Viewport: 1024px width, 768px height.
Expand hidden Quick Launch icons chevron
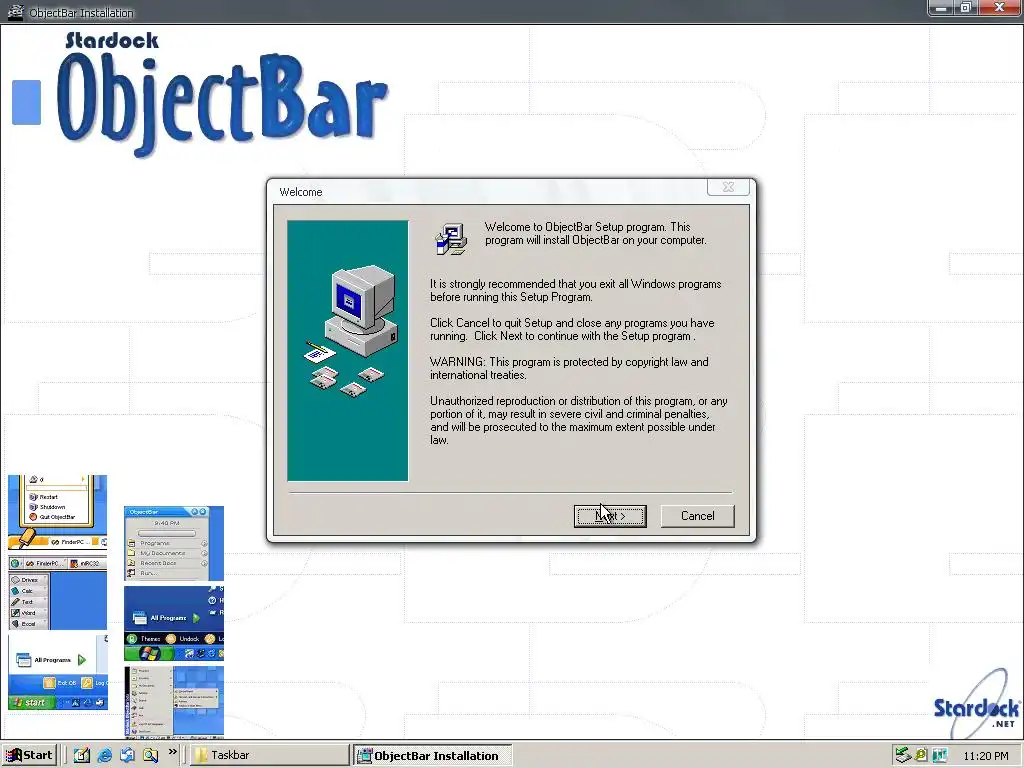172,752
